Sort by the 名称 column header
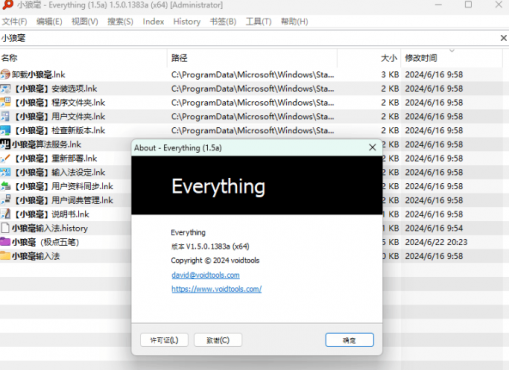The height and width of the screenshot is (370, 509). [x=83, y=58]
